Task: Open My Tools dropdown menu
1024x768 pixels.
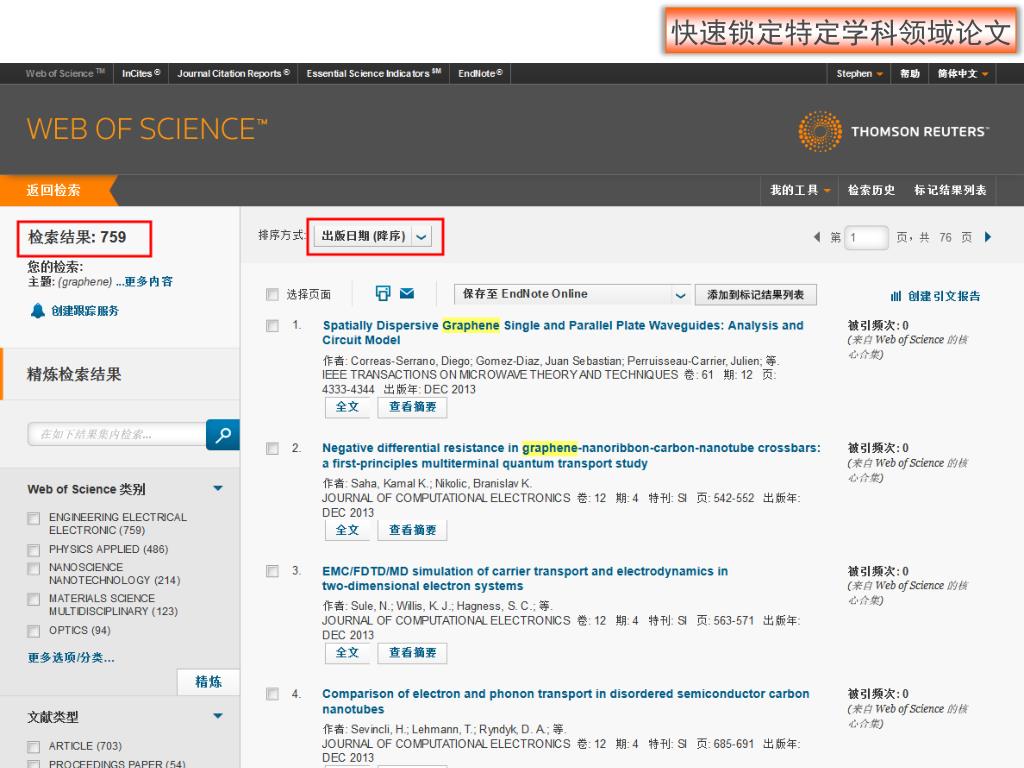Action: click(800, 190)
